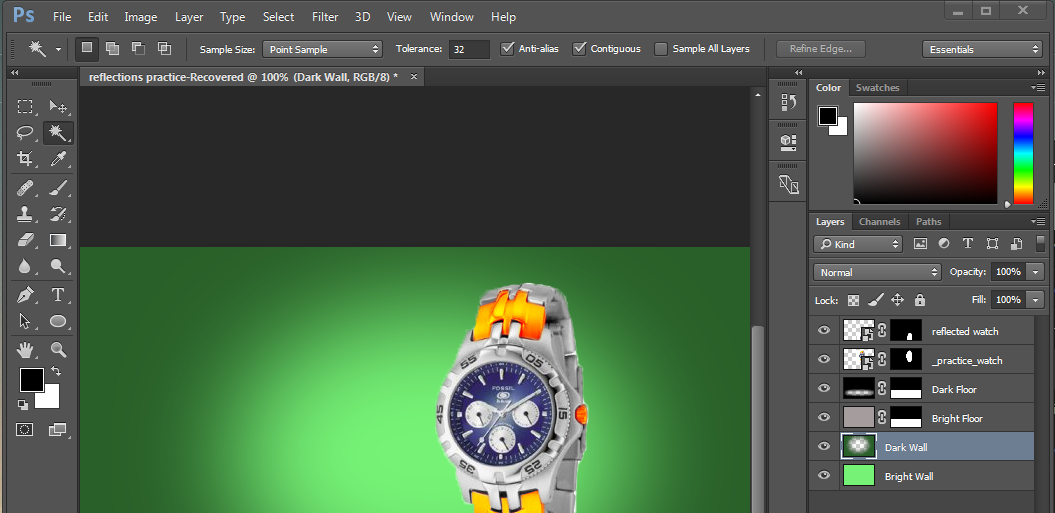Select the Blur tool
The image size is (1055, 513).
click(25, 266)
